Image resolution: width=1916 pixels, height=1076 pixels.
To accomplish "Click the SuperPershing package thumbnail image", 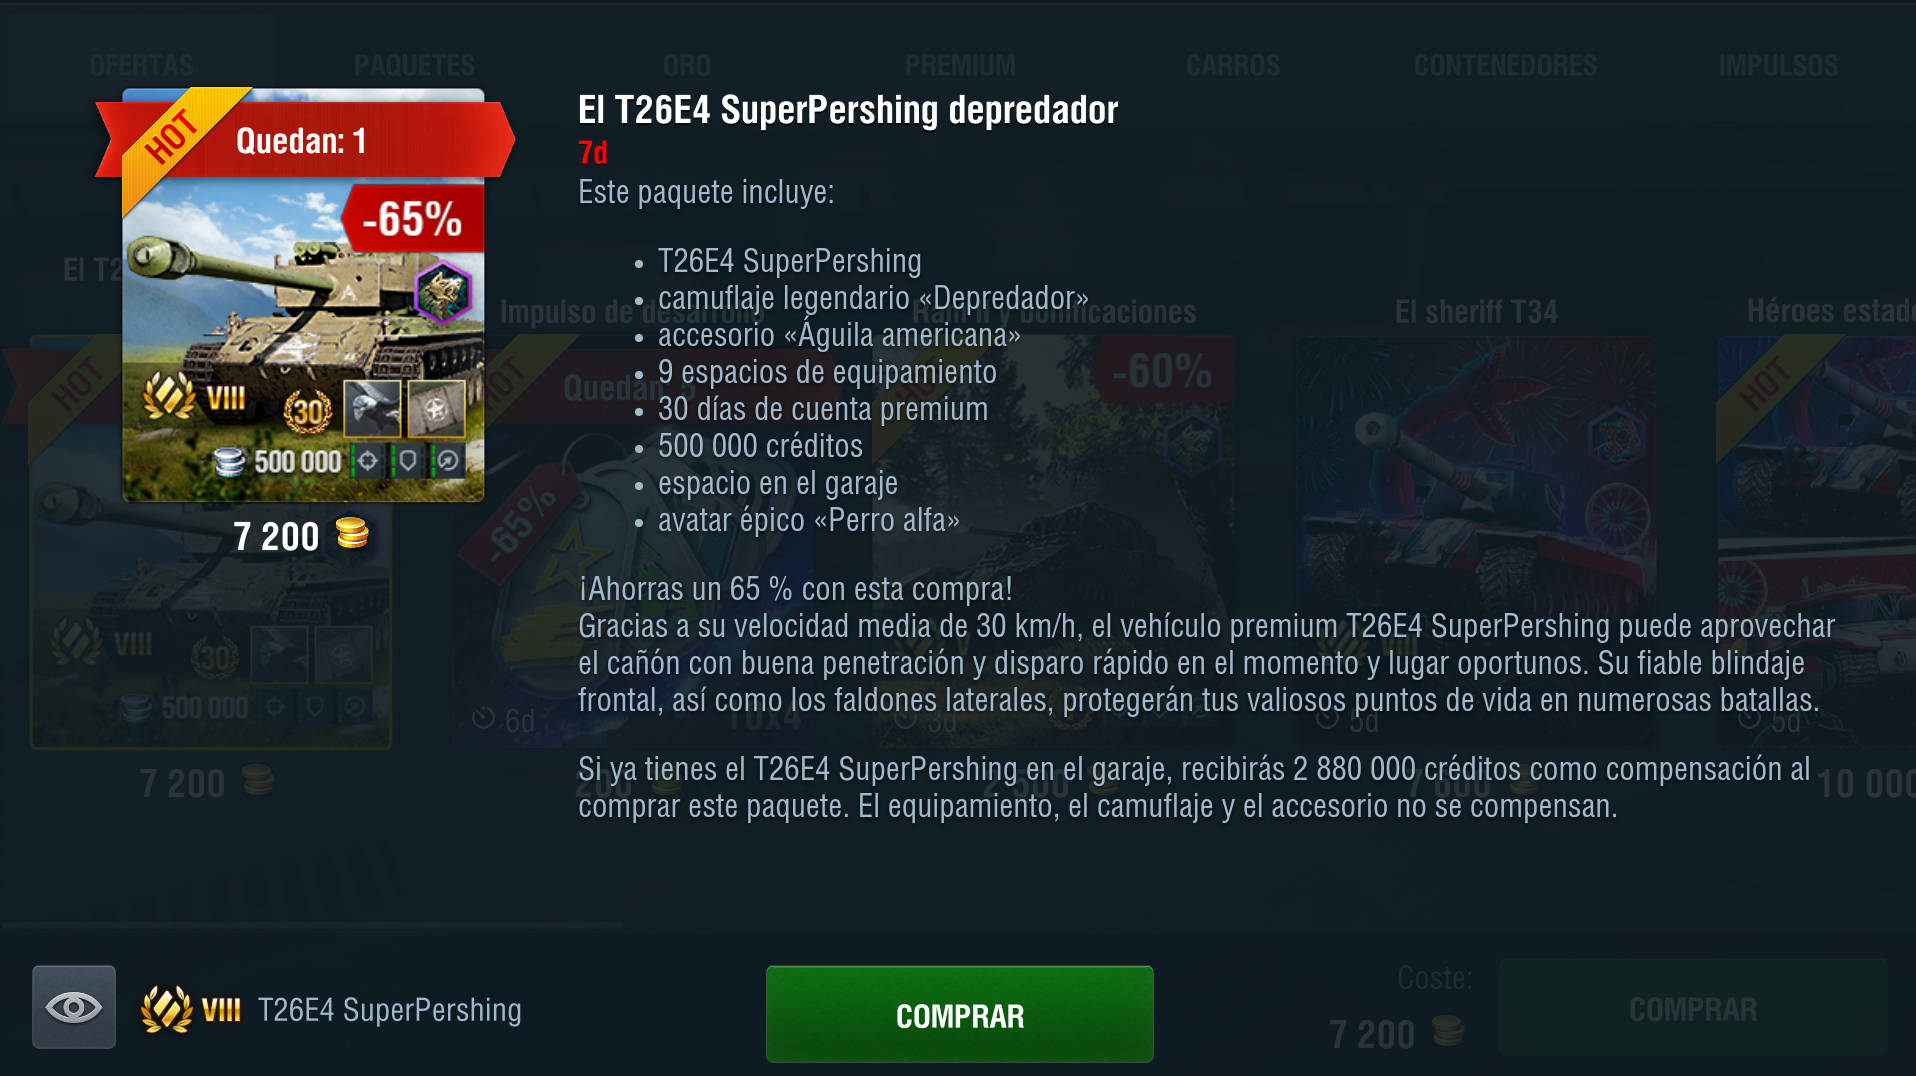I will tap(303, 295).
